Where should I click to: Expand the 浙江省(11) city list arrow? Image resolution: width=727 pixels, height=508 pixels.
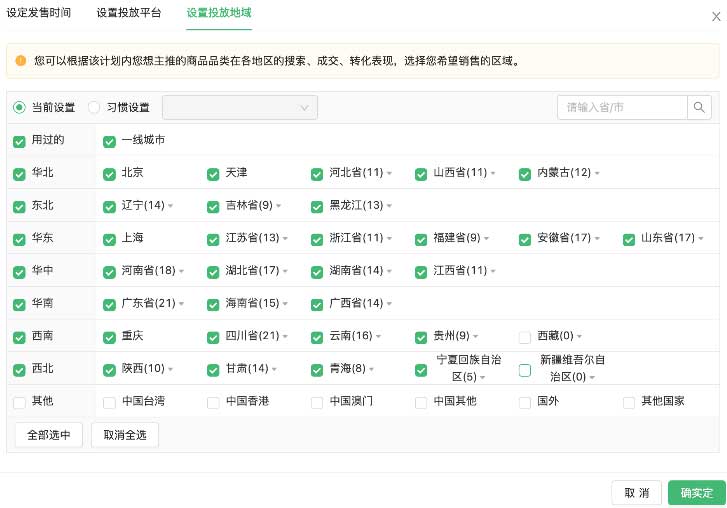[x=389, y=239]
